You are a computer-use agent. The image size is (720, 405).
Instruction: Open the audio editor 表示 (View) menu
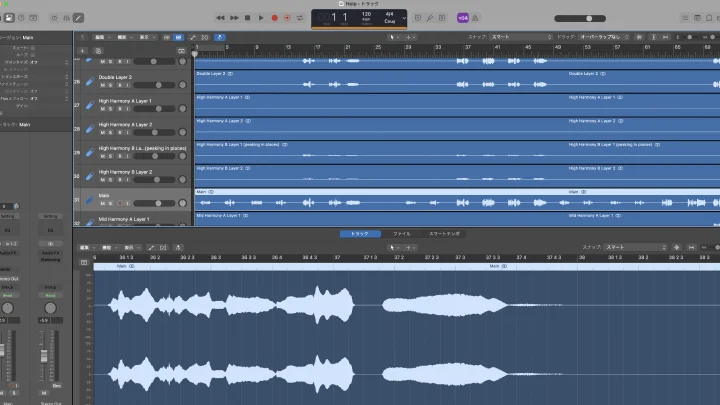click(x=131, y=248)
